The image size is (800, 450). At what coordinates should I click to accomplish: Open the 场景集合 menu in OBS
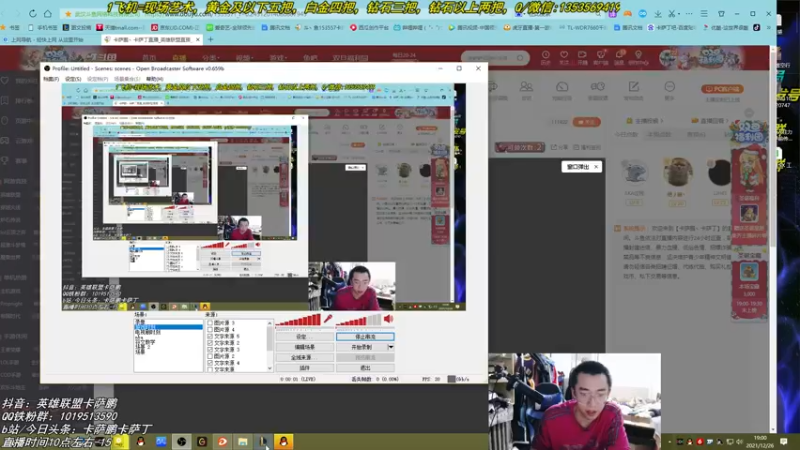[x=127, y=79]
